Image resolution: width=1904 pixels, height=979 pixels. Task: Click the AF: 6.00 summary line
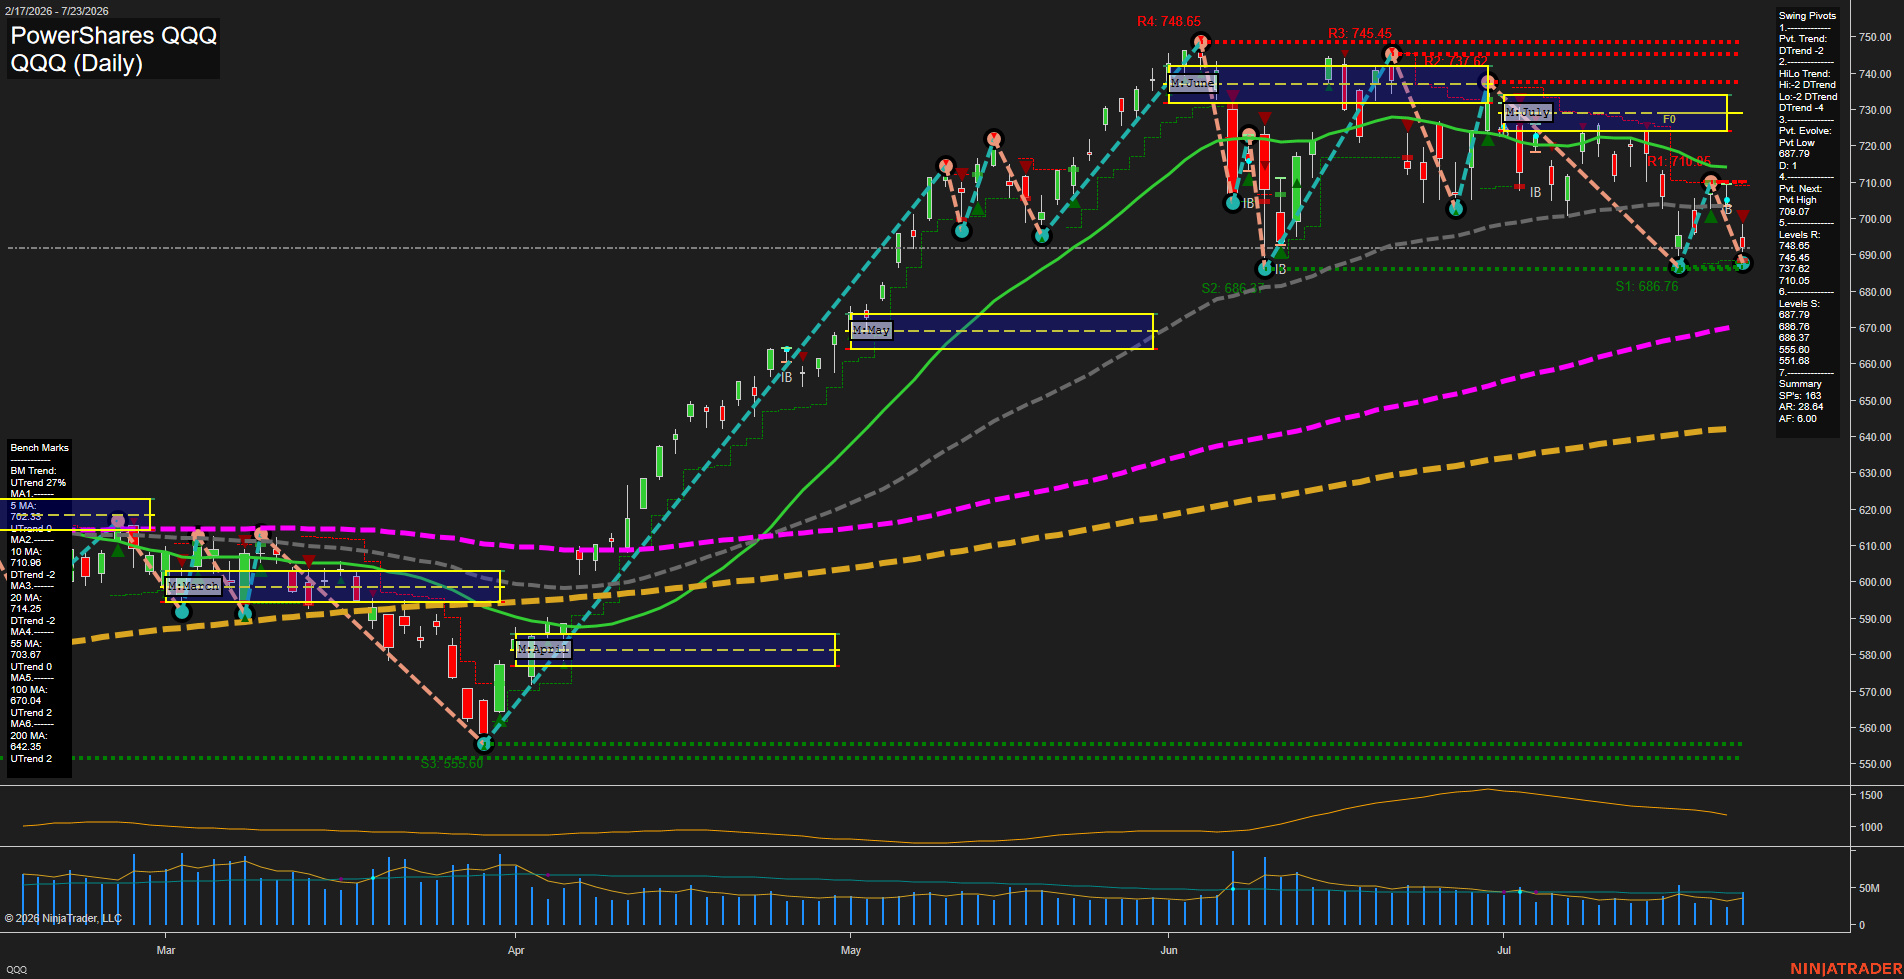coord(1798,419)
